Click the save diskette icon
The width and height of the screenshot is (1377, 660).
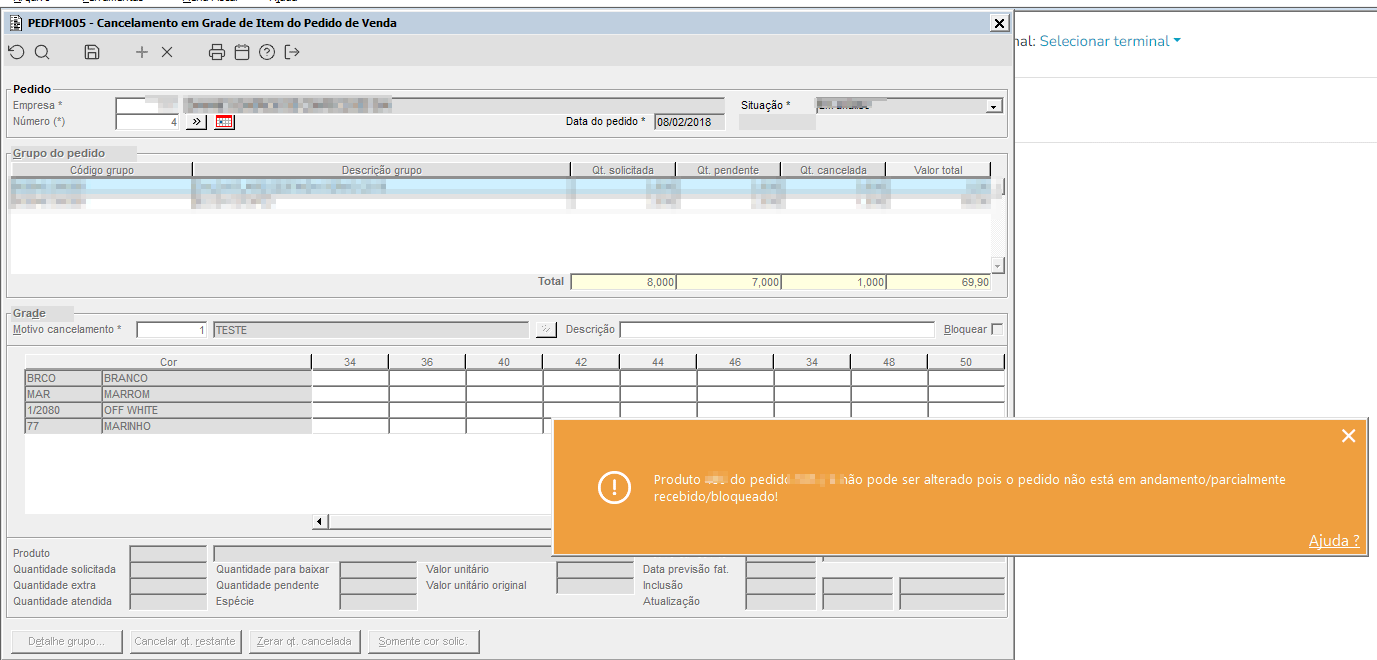[x=92, y=53]
